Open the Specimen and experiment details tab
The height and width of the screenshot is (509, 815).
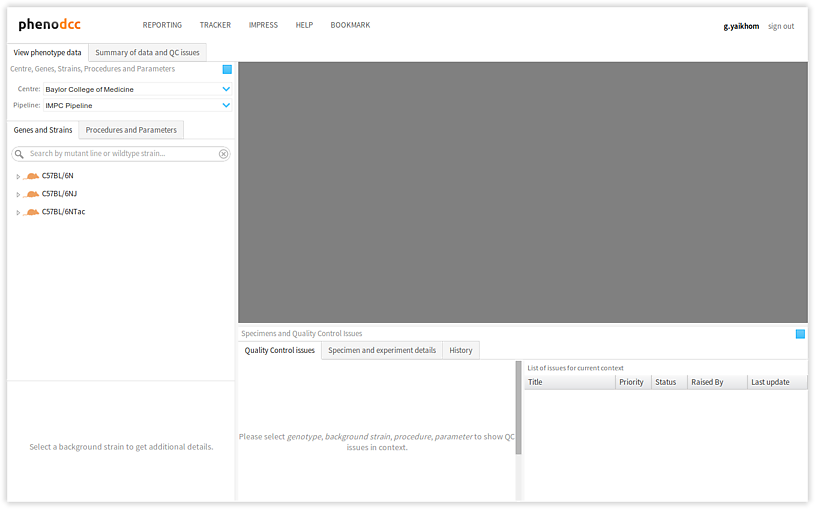[382, 351]
